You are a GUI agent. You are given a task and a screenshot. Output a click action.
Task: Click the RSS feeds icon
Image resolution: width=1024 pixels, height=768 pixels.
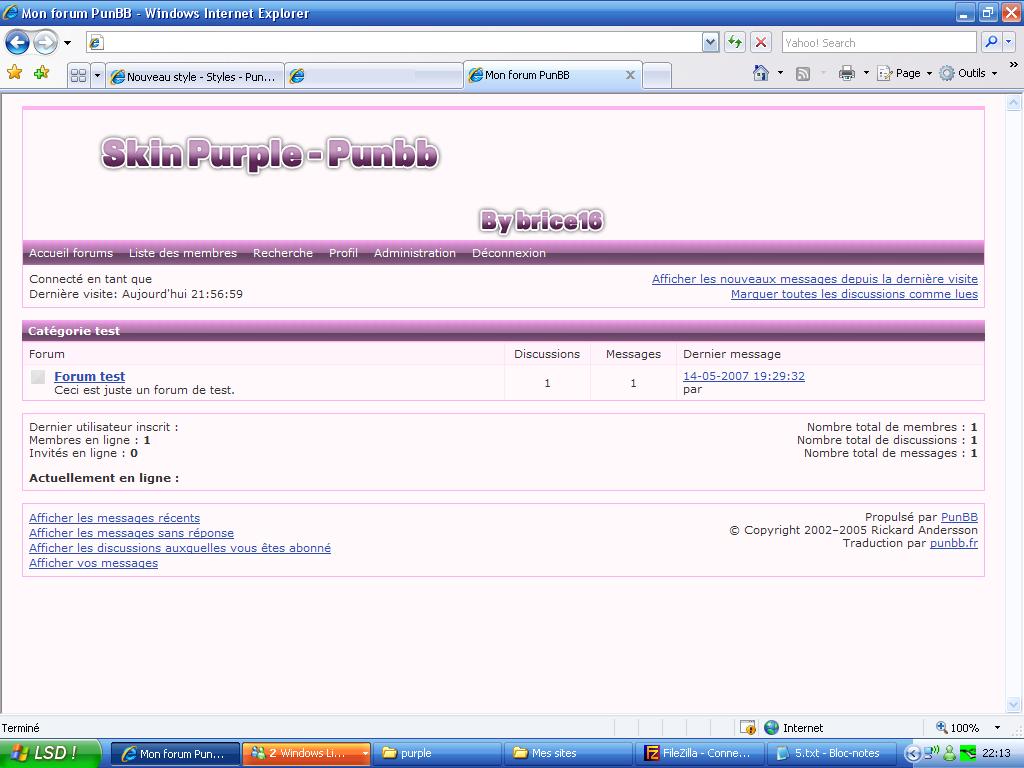tap(803, 73)
